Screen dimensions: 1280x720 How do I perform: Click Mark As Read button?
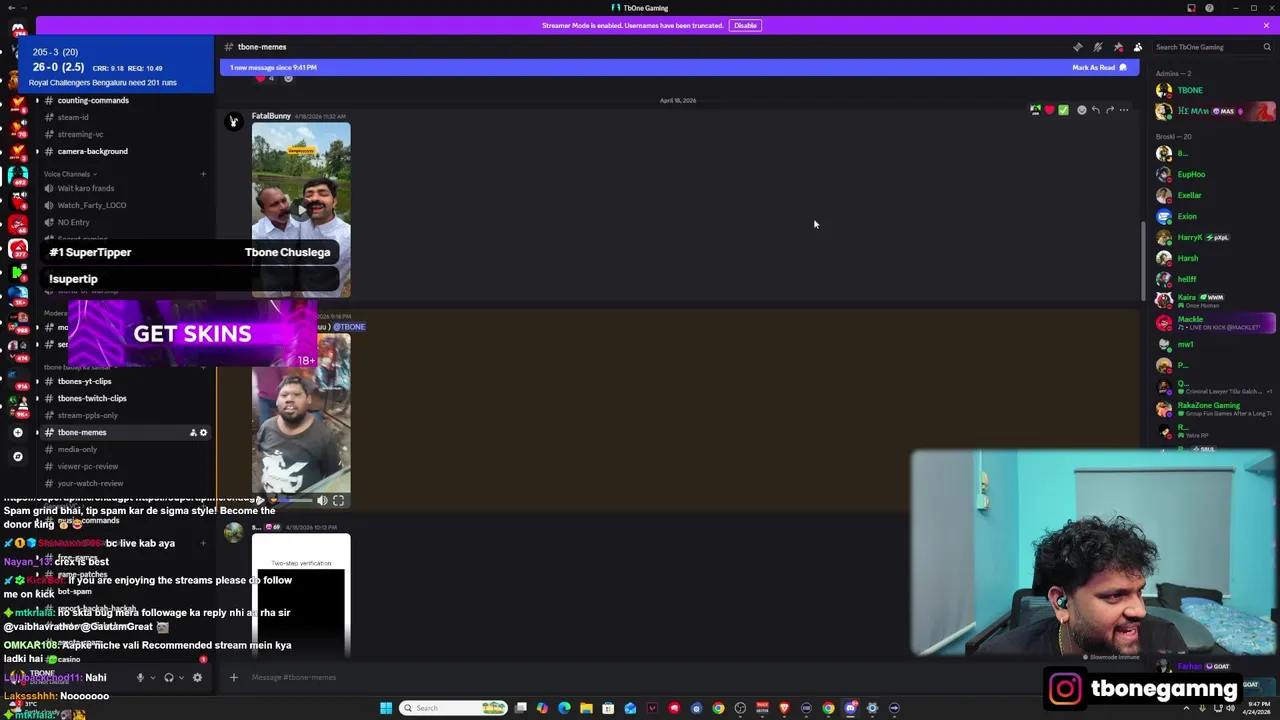click(1100, 67)
